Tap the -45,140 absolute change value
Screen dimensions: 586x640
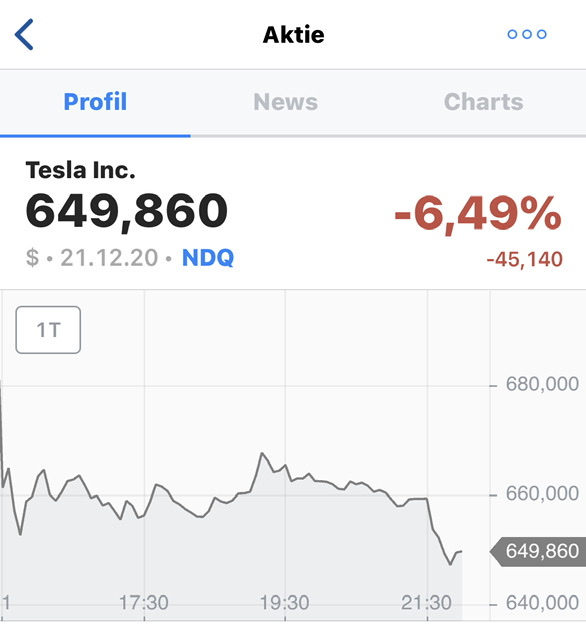click(x=524, y=259)
